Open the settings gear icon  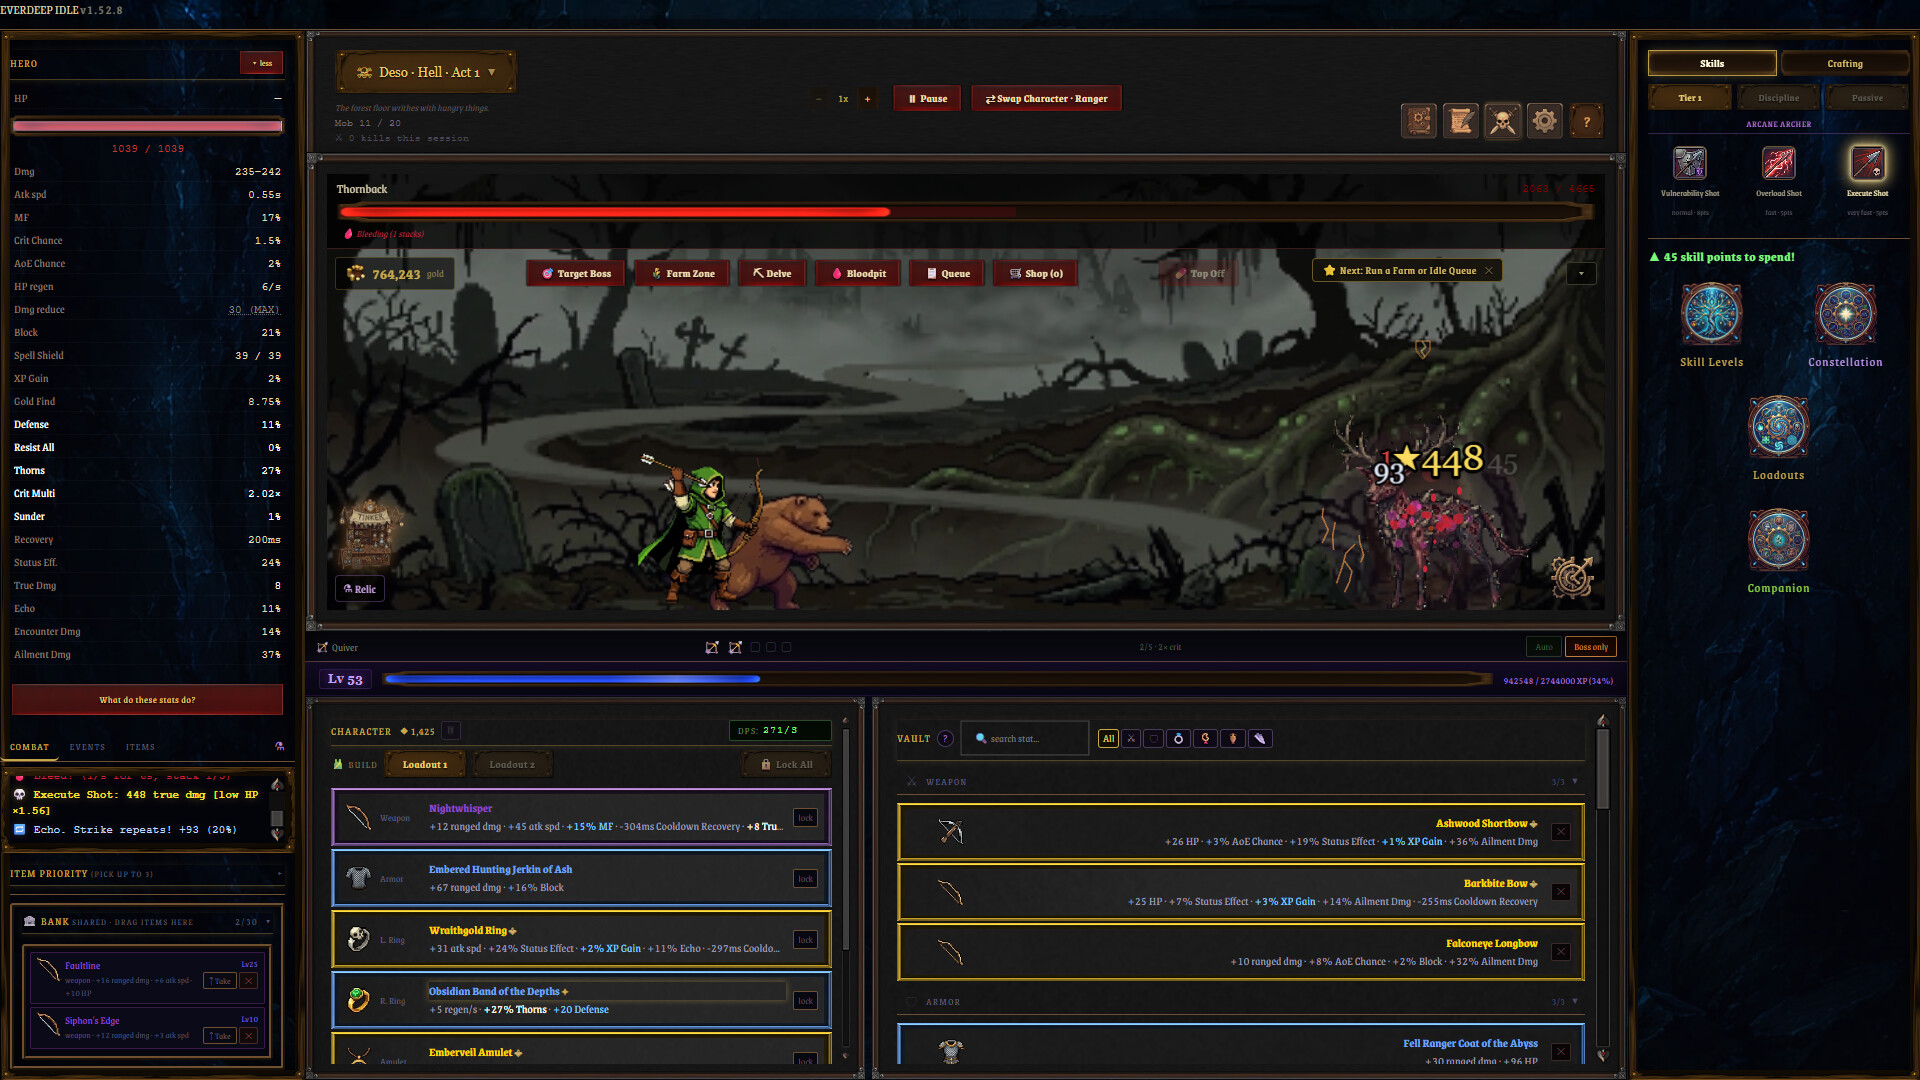[x=1544, y=121]
